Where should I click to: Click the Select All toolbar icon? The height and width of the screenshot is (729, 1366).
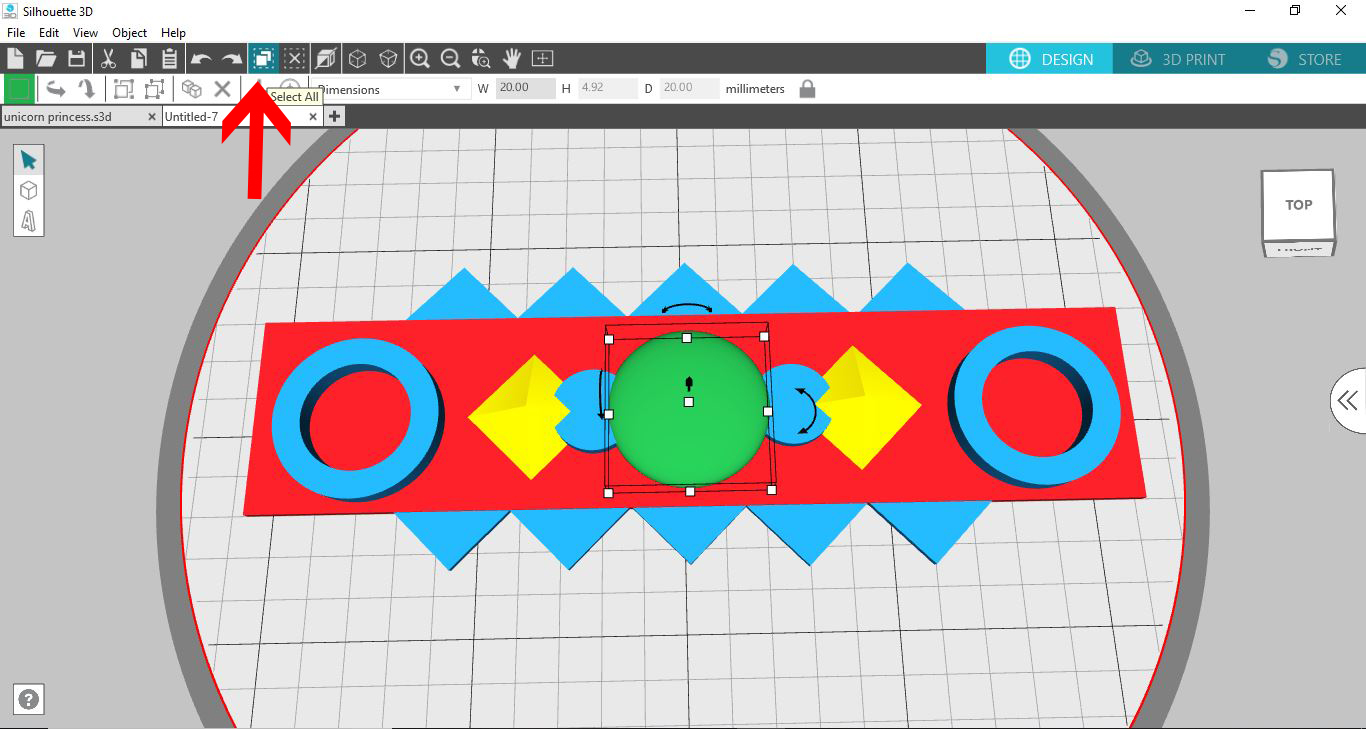(x=263, y=58)
